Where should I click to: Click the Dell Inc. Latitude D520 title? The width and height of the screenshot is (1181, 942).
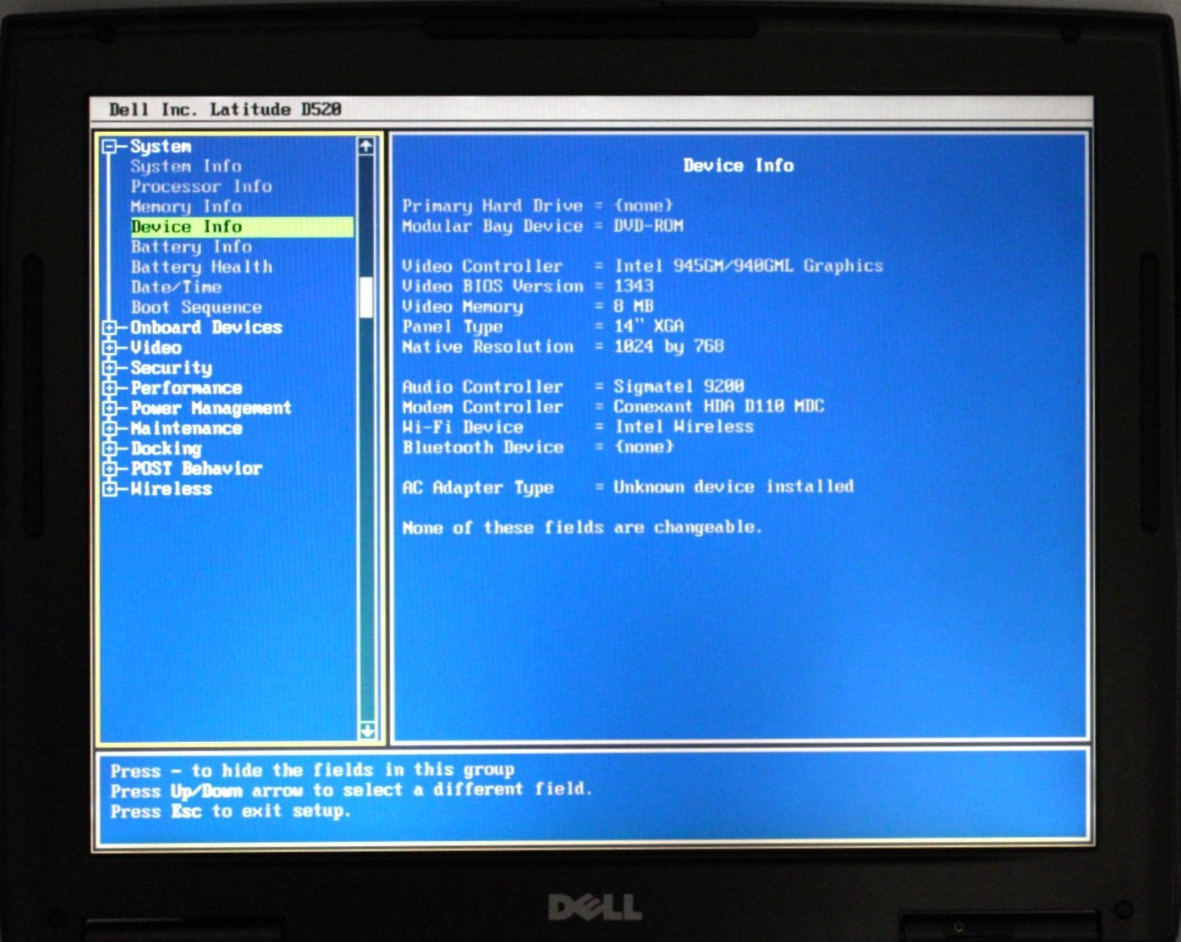coord(225,110)
